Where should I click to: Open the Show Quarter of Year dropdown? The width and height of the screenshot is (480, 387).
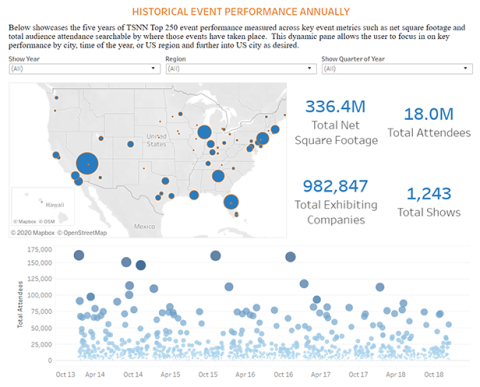pos(397,69)
